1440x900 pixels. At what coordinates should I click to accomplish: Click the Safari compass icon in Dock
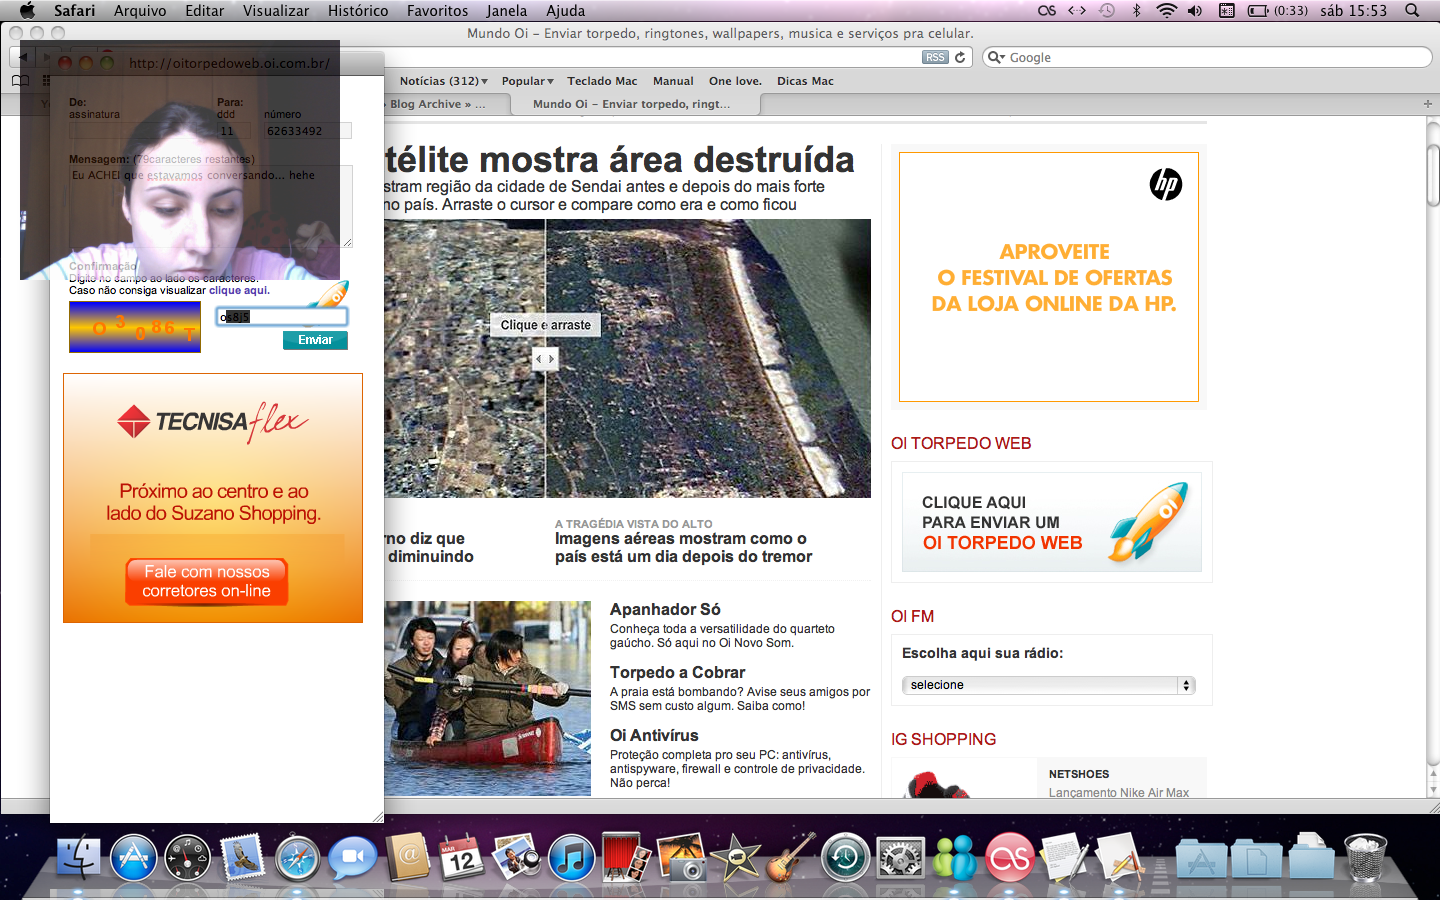298,857
